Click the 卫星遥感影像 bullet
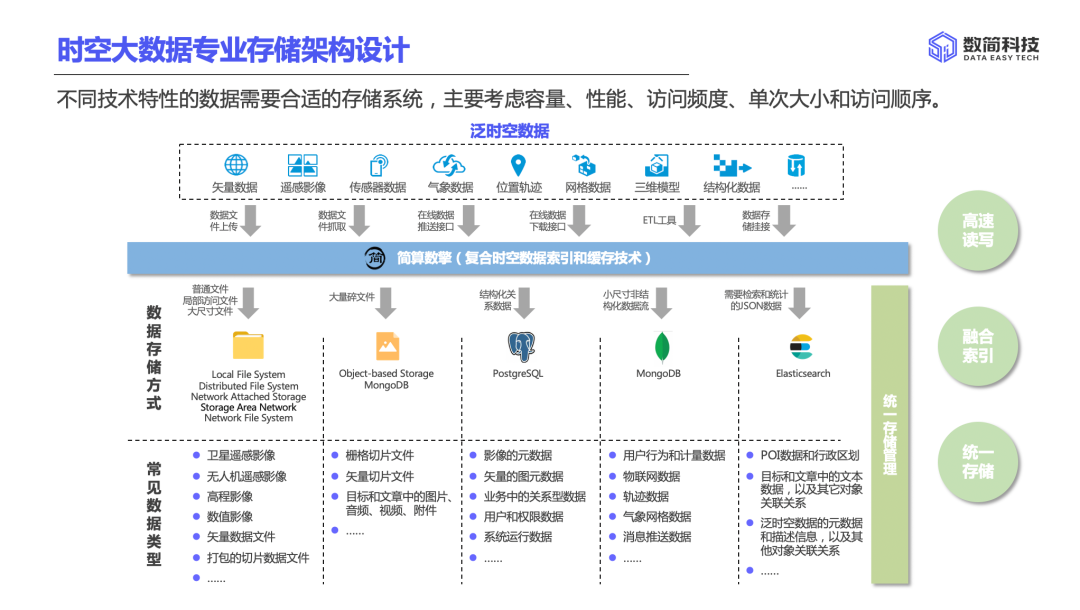The image size is (1080, 610). point(240,455)
